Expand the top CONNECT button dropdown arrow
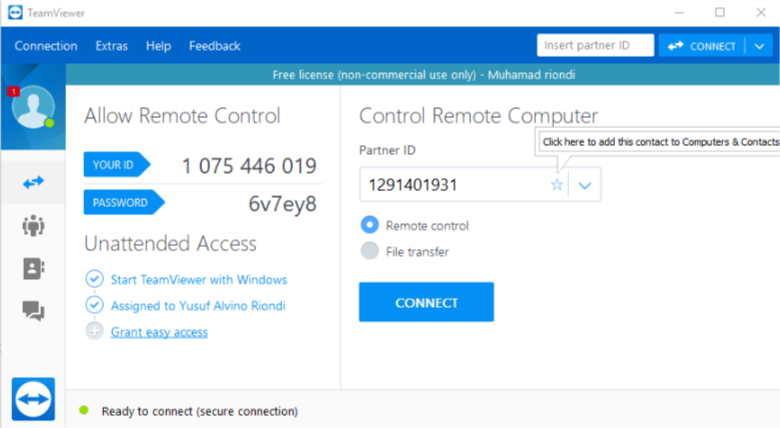This screenshot has height=428, width=780. (x=759, y=46)
